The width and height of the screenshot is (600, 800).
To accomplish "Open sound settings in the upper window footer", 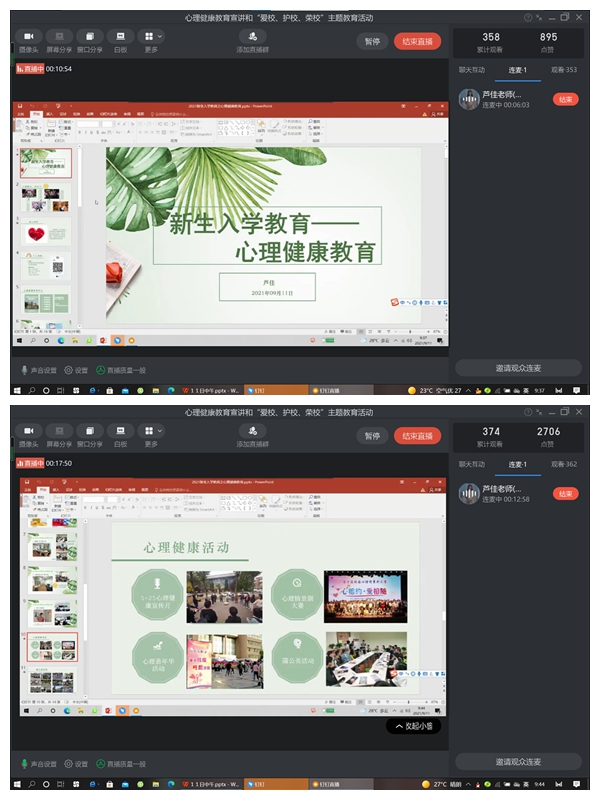I will (39, 370).
